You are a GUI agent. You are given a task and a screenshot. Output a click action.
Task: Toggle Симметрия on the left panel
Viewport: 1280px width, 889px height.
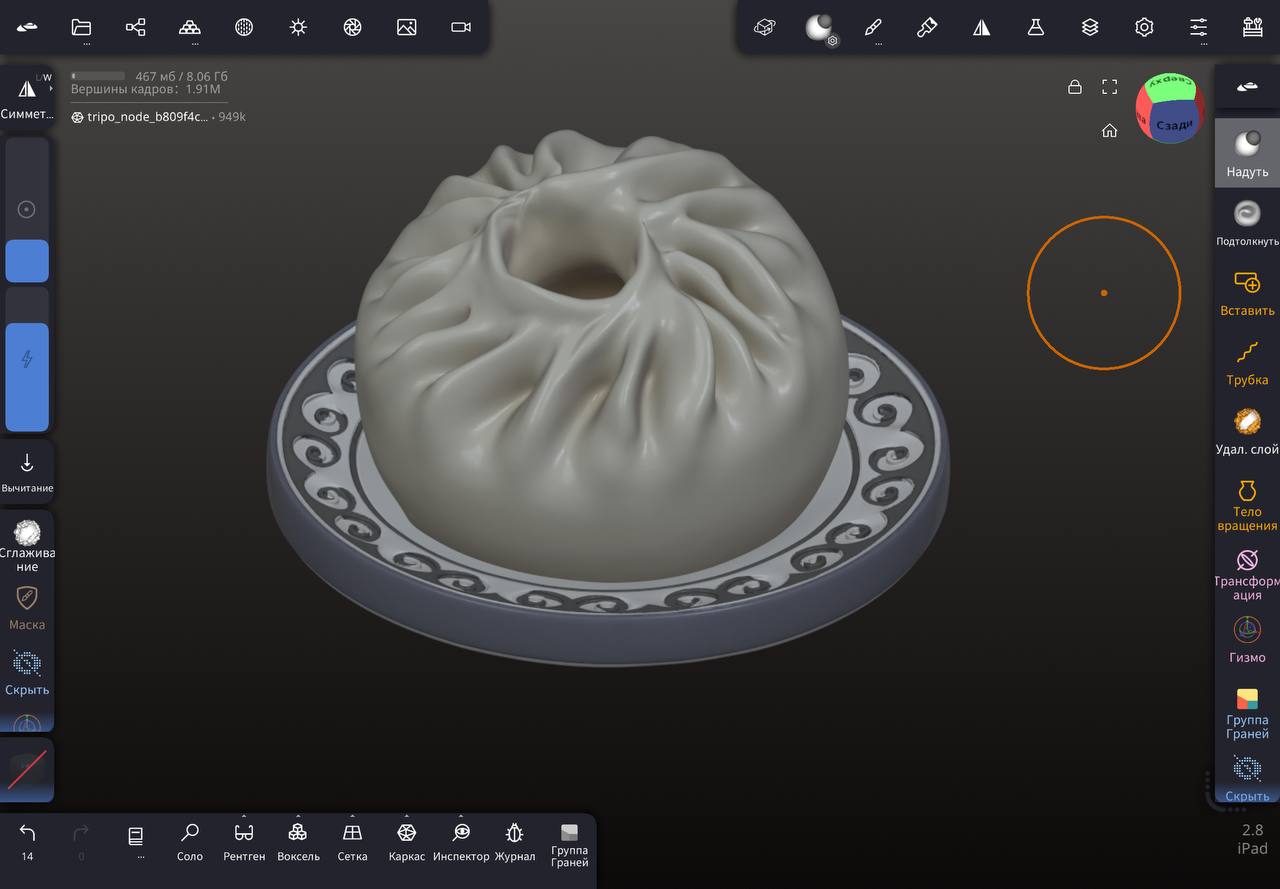coord(27,98)
